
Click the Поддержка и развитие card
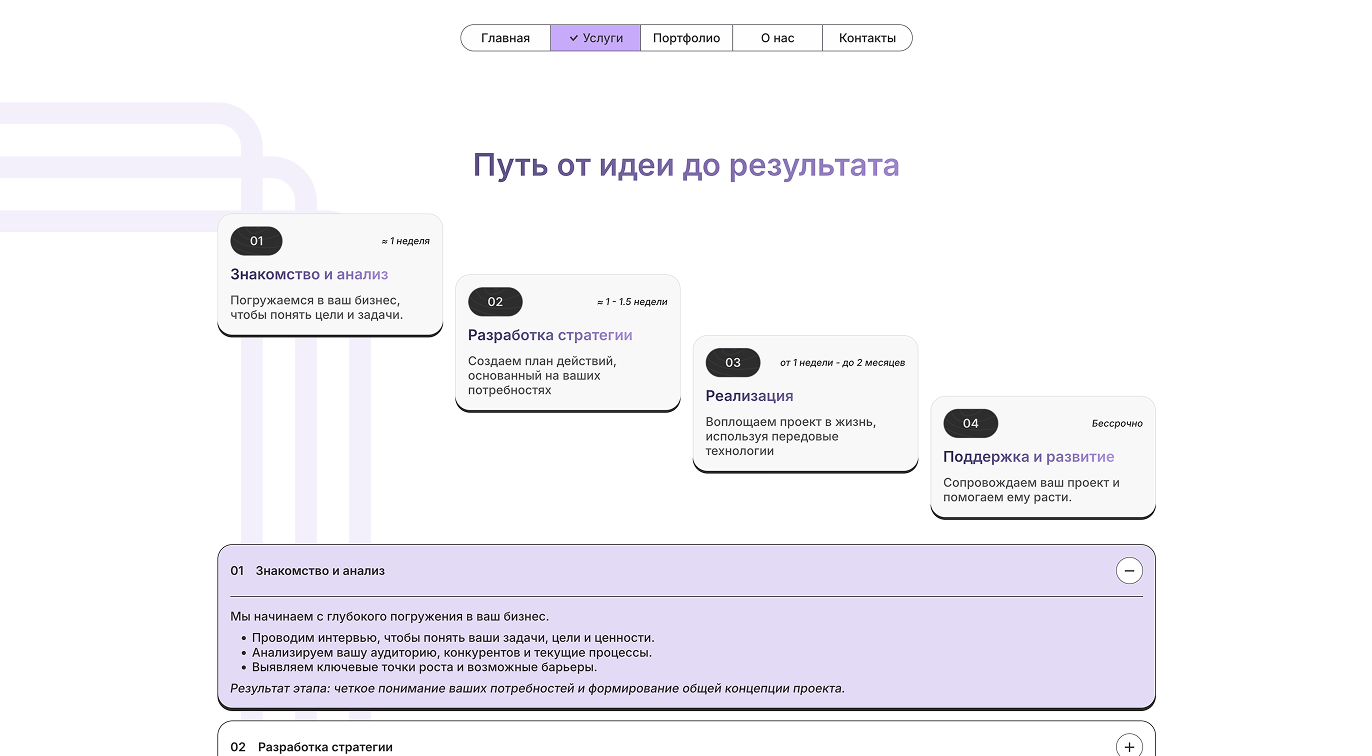[1043, 457]
